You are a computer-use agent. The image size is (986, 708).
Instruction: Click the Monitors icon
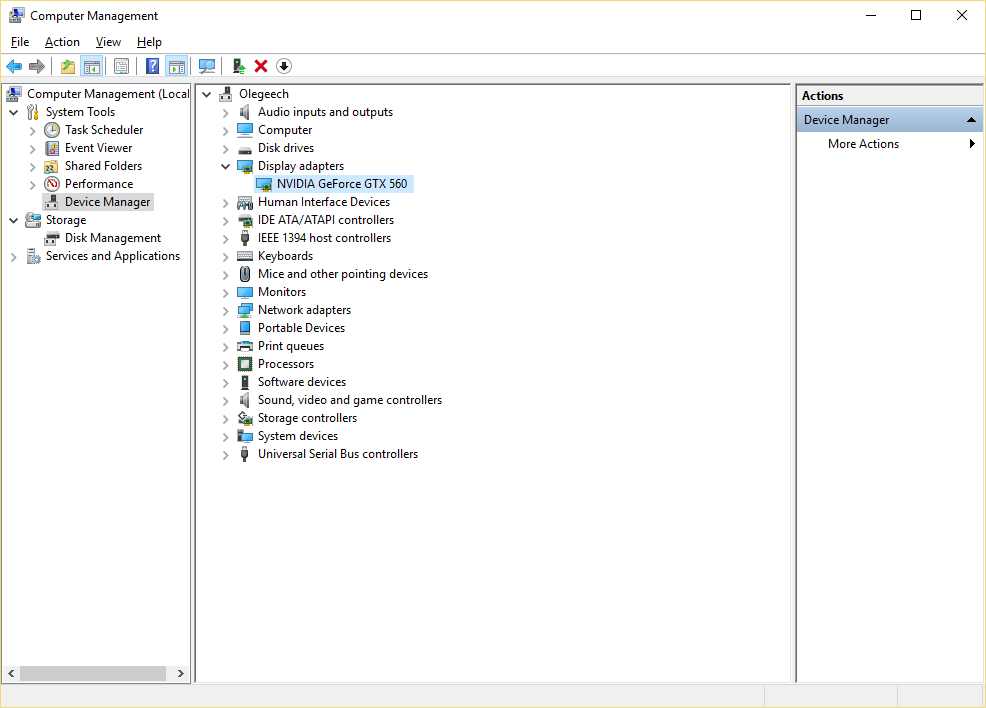click(245, 292)
